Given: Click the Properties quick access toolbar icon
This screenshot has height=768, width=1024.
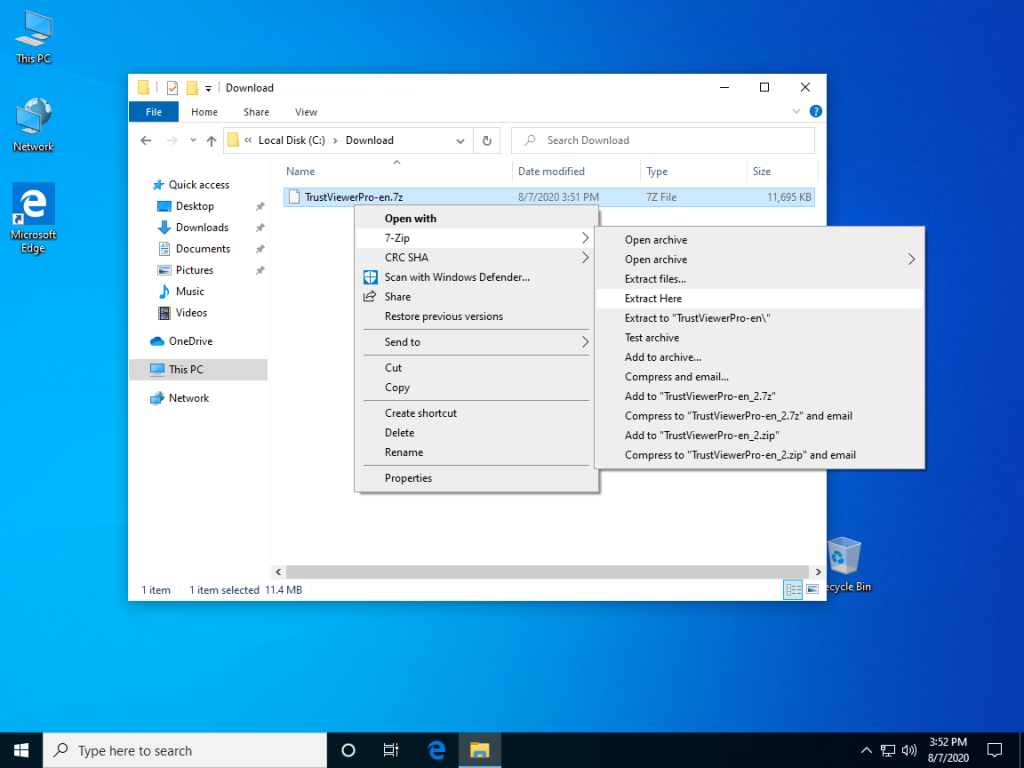Looking at the screenshot, I should 172,88.
